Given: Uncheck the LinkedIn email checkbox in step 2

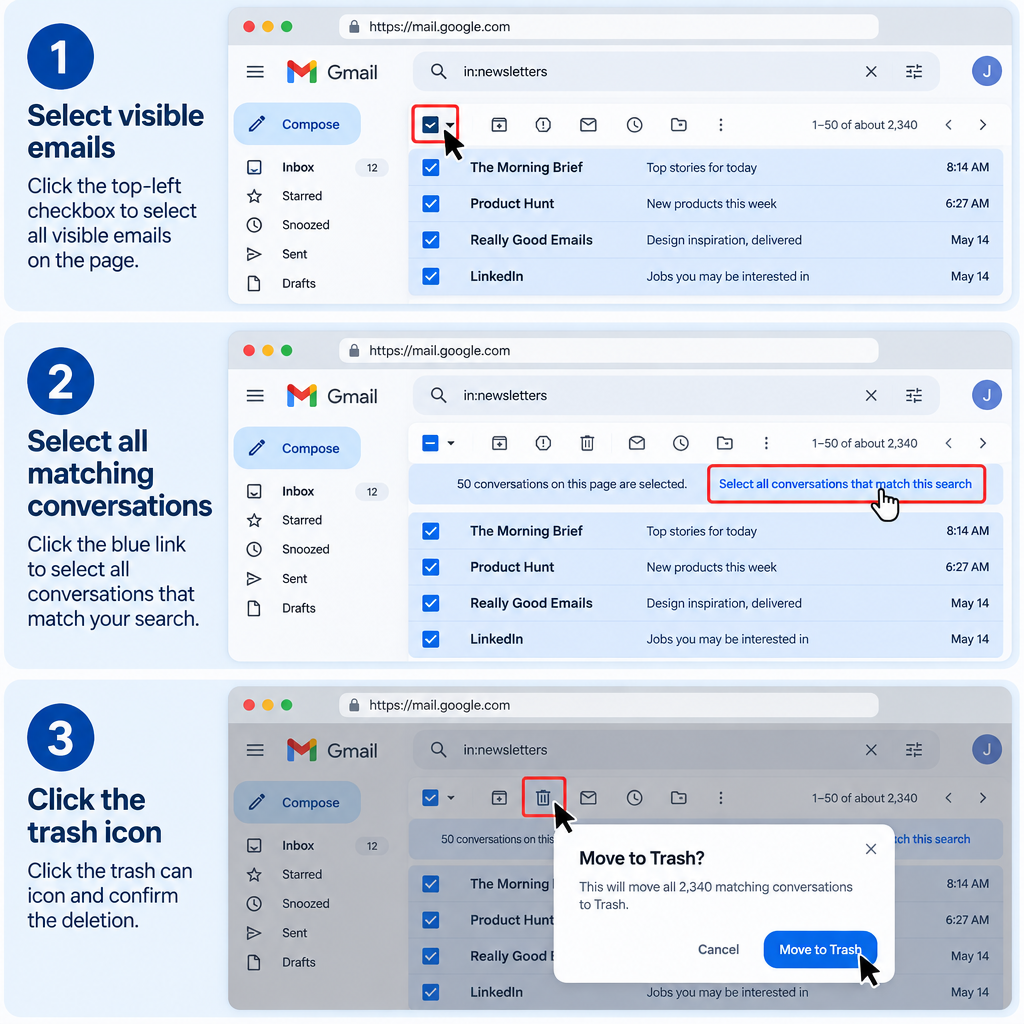Looking at the screenshot, I should (x=430, y=639).
